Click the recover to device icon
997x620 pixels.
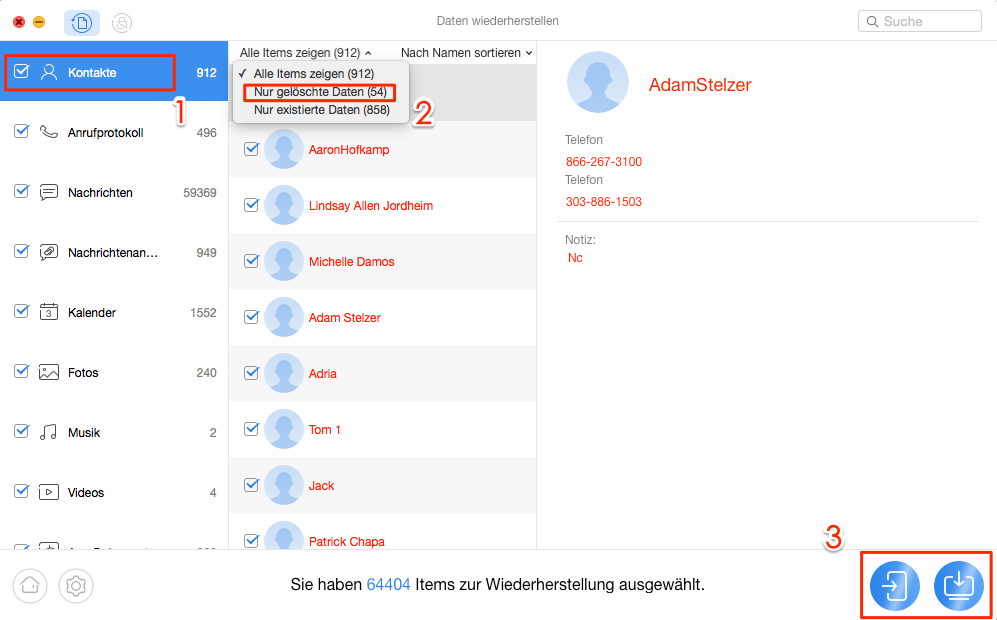click(895, 585)
